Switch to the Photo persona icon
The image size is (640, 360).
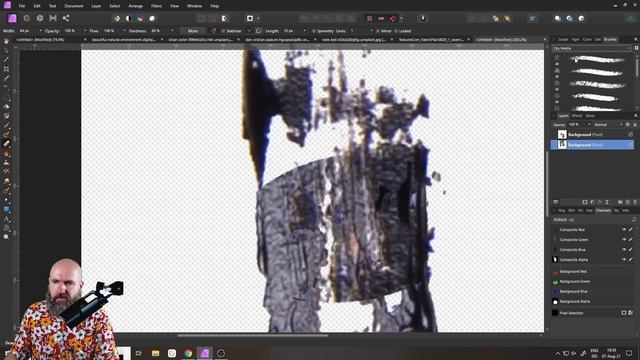coord(12,18)
